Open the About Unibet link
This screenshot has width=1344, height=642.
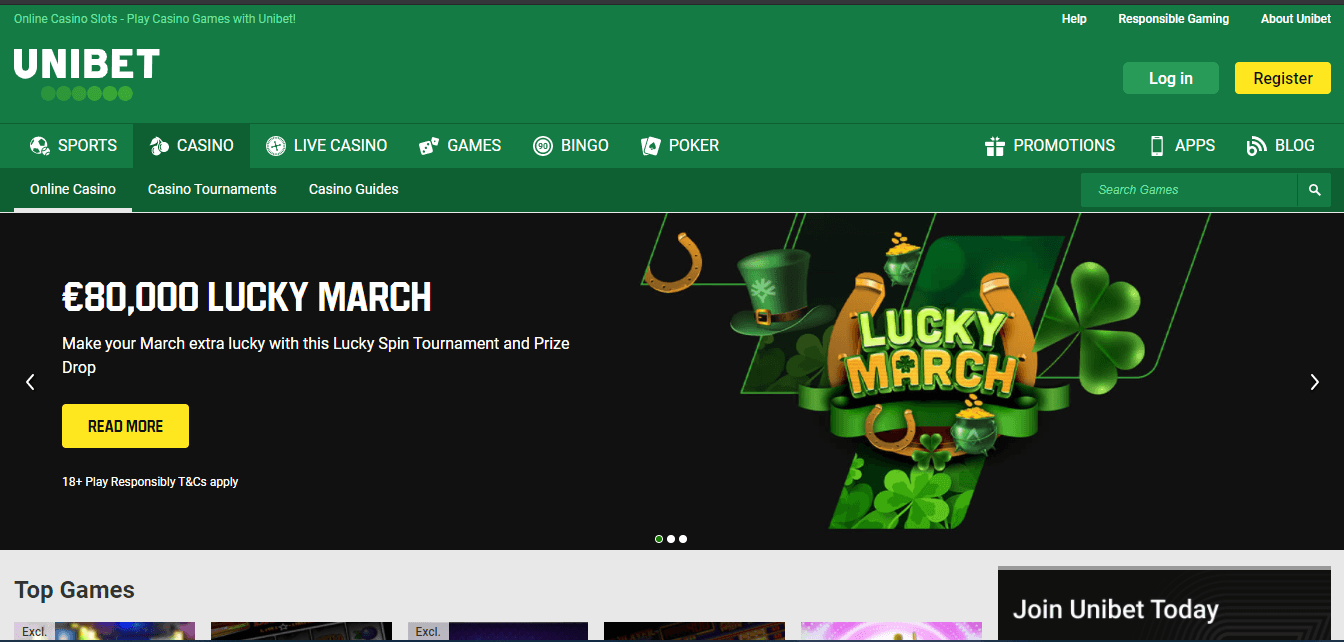click(1296, 19)
